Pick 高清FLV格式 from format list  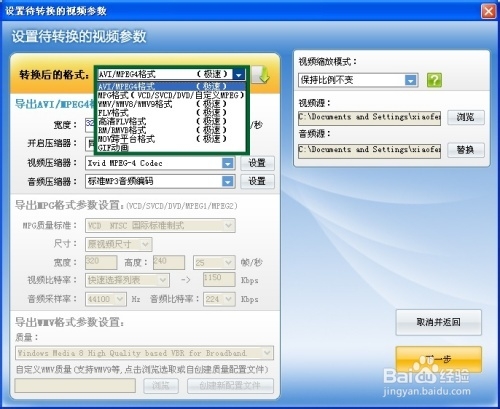[x=171, y=121]
